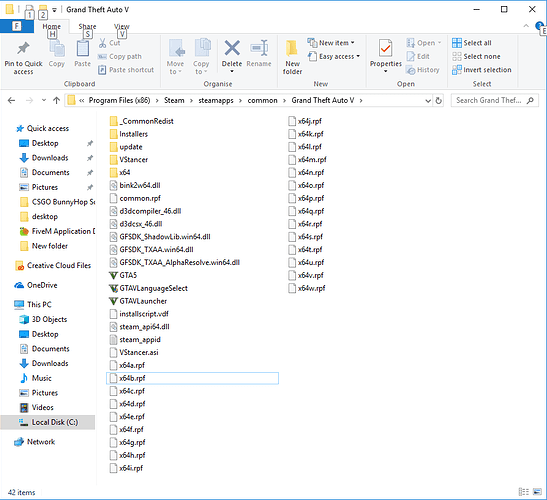Screen dimensions: 547x500
Task: Click the Search Grand Theft Auto V box
Action: coord(494,100)
